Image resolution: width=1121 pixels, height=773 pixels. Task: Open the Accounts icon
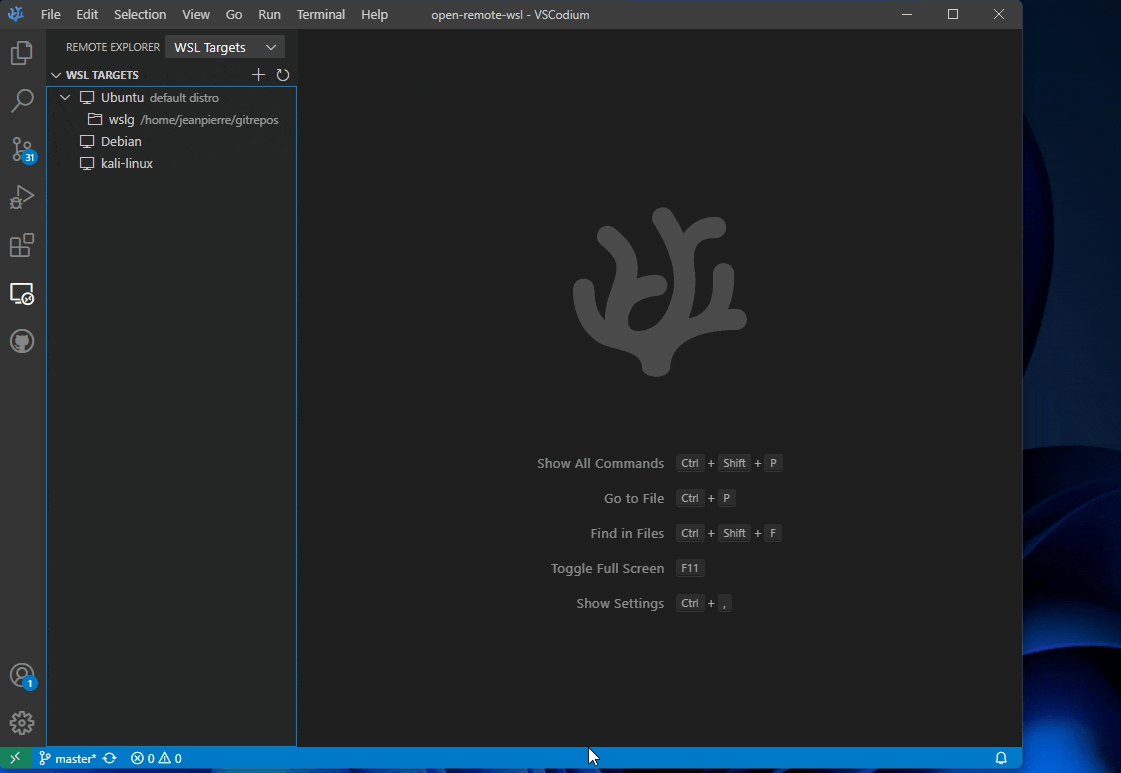[x=22, y=675]
